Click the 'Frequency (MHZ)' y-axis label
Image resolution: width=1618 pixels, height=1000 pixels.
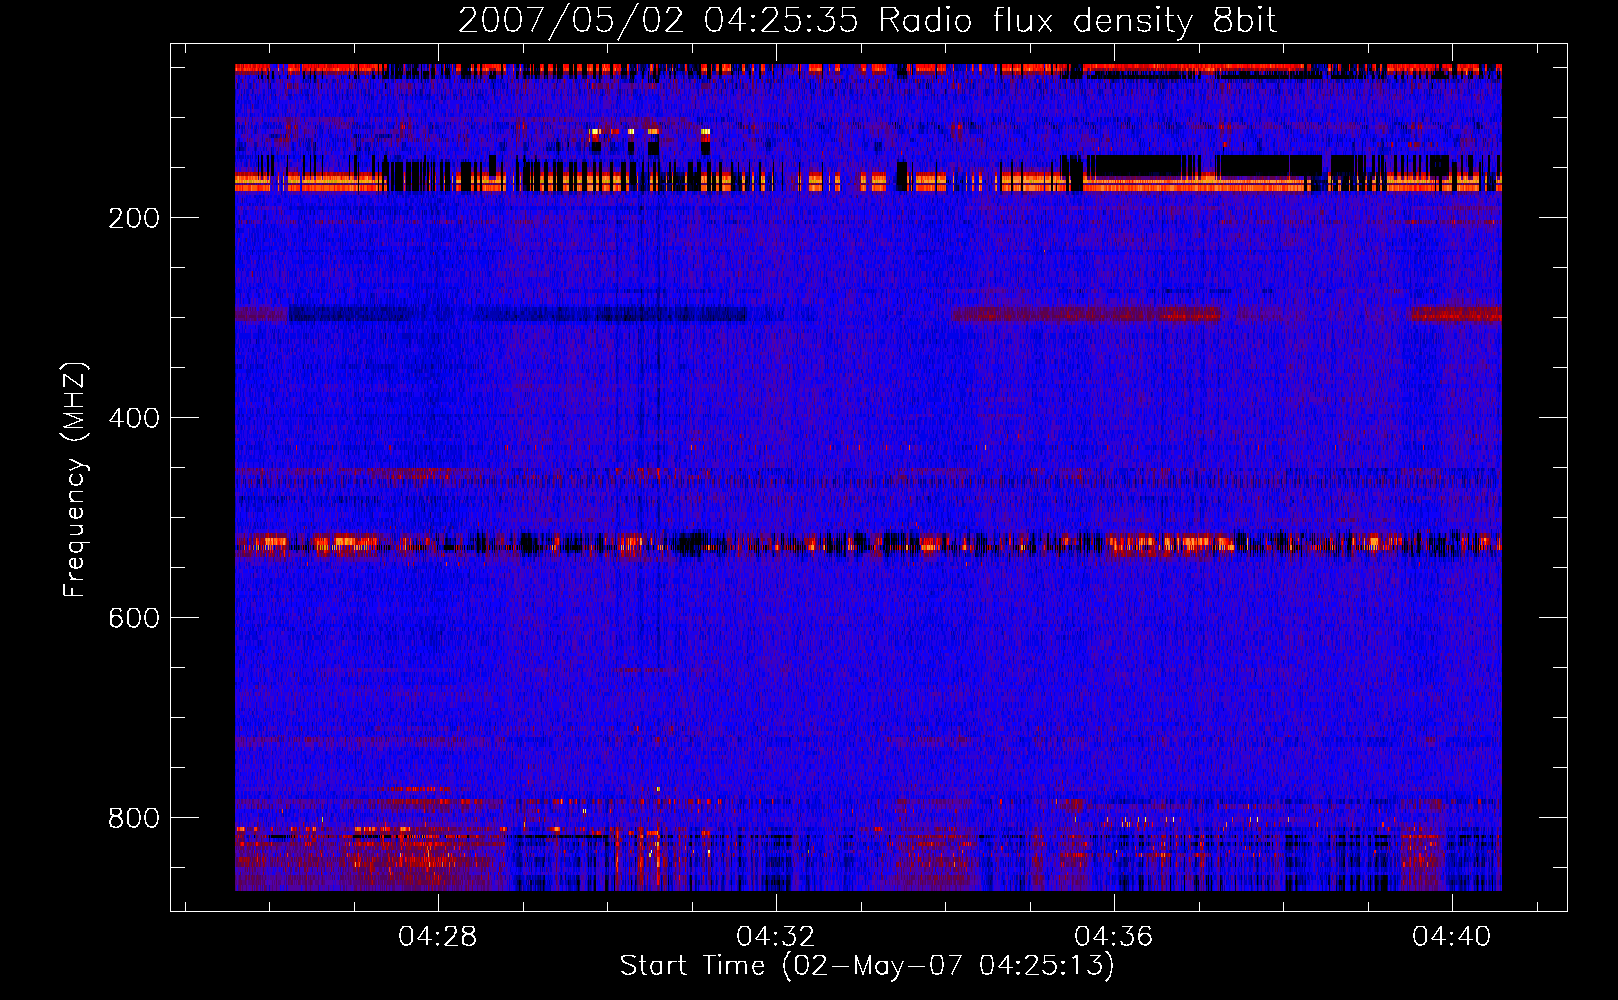point(75,479)
